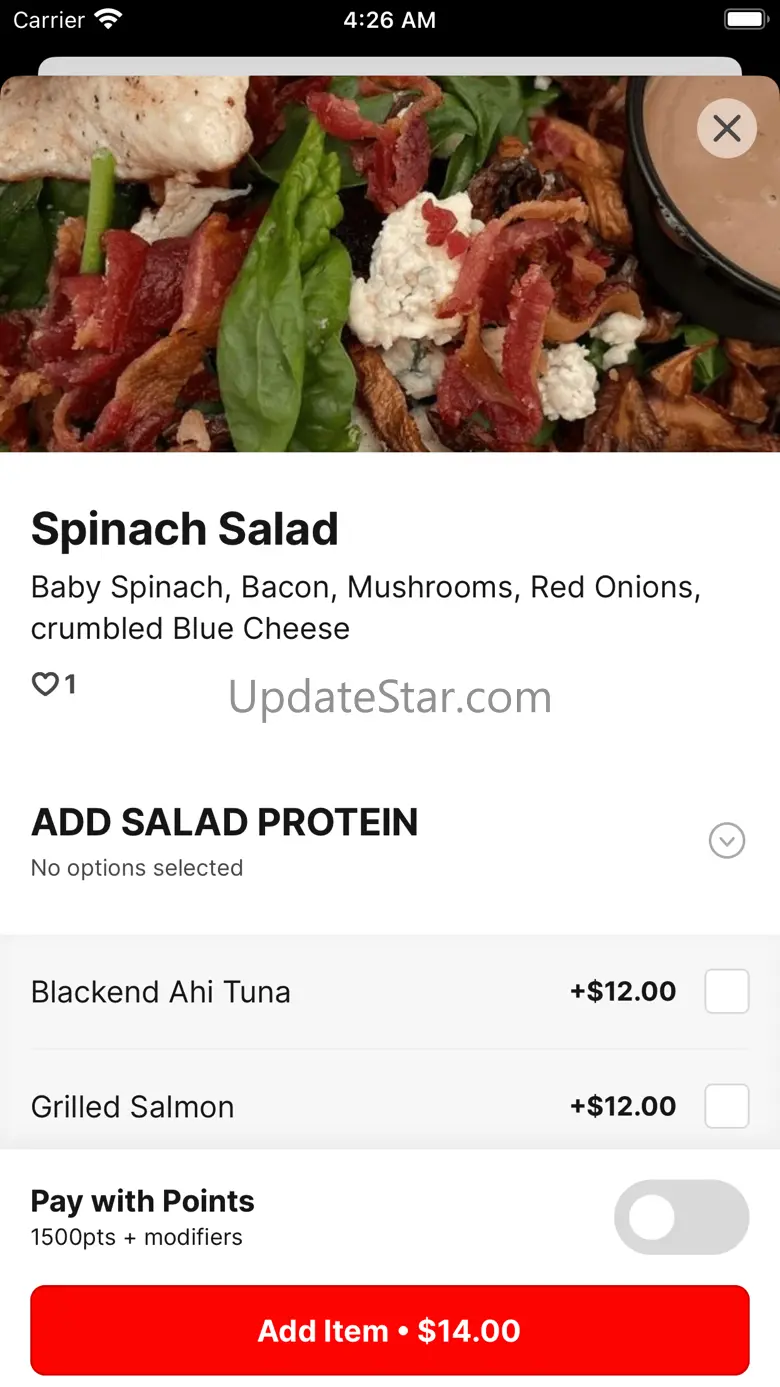The height and width of the screenshot is (1387, 780).
Task: Check the Blackend Ahi Tuna checkbox
Action: pyautogui.click(x=727, y=992)
